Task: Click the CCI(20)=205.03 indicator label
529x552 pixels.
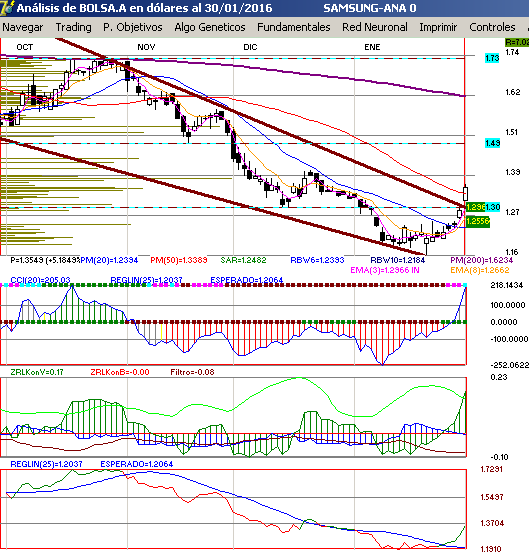Action: coord(40,280)
